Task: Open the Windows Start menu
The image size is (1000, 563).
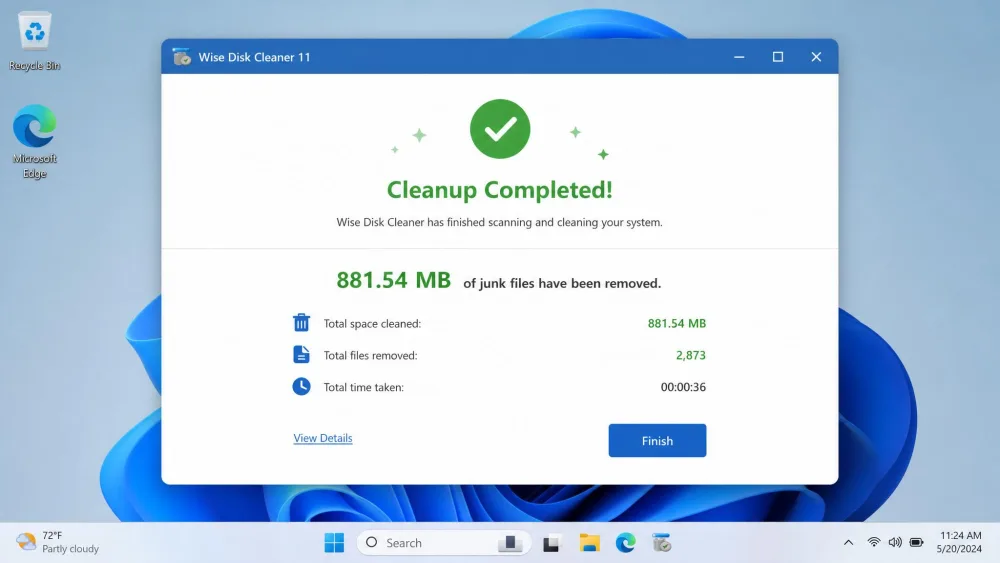Action: (334, 543)
